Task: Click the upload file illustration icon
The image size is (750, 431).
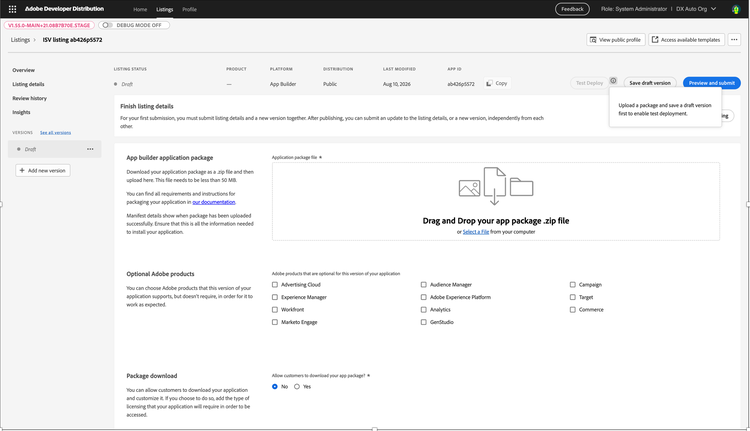Action: [x=496, y=186]
